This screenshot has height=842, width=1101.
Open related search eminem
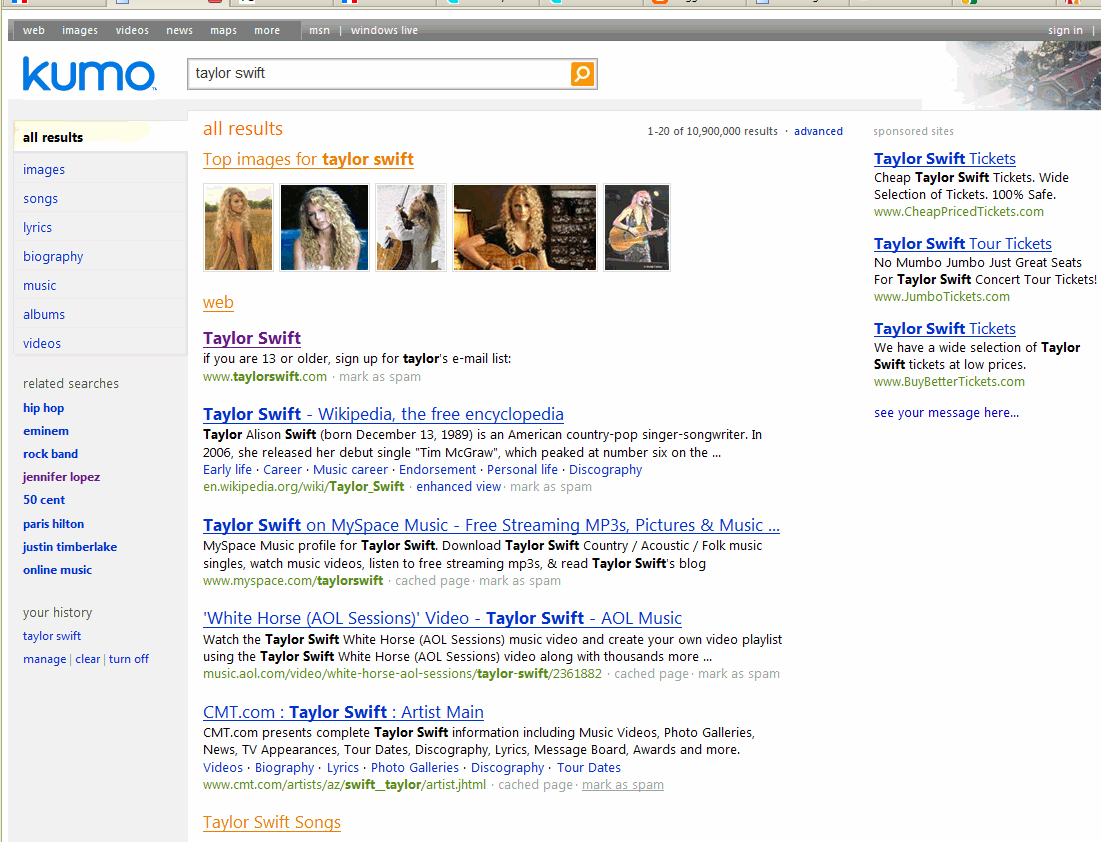(x=46, y=431)
